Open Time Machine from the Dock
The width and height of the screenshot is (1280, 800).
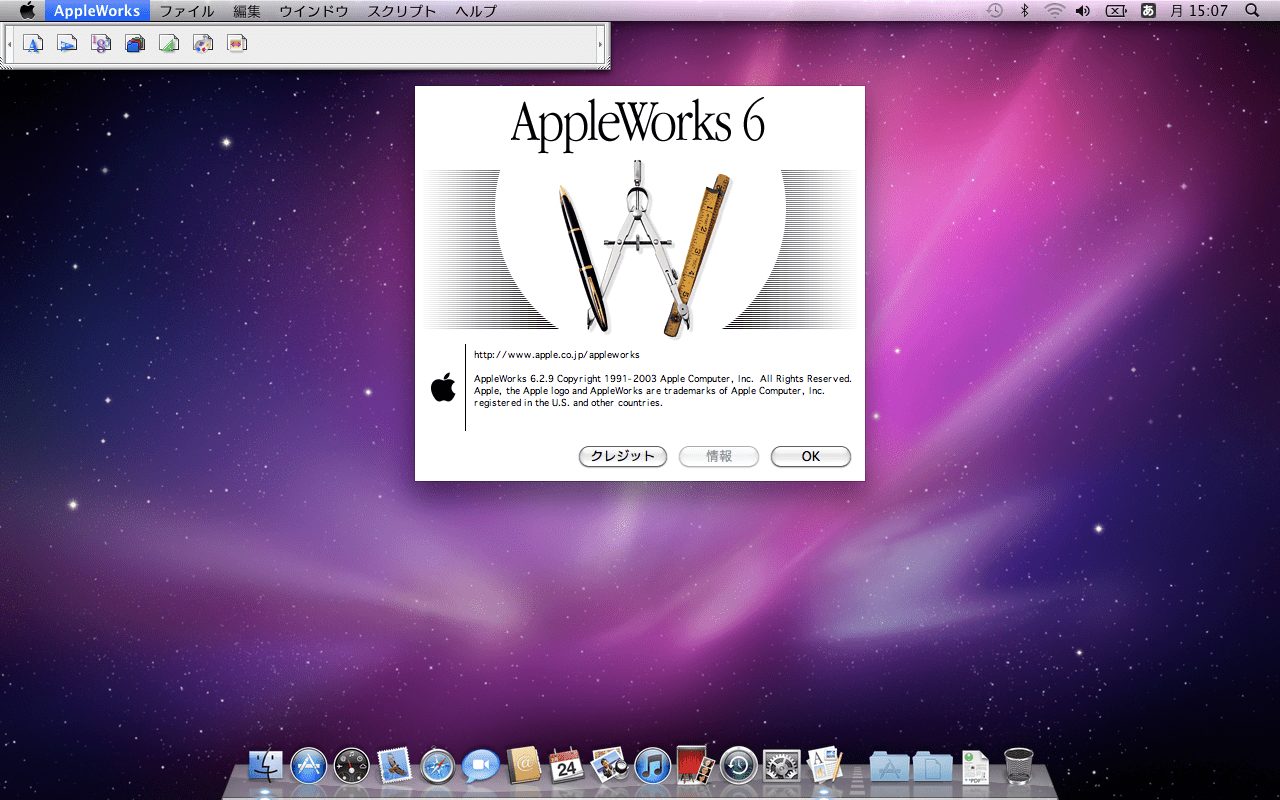736,767
